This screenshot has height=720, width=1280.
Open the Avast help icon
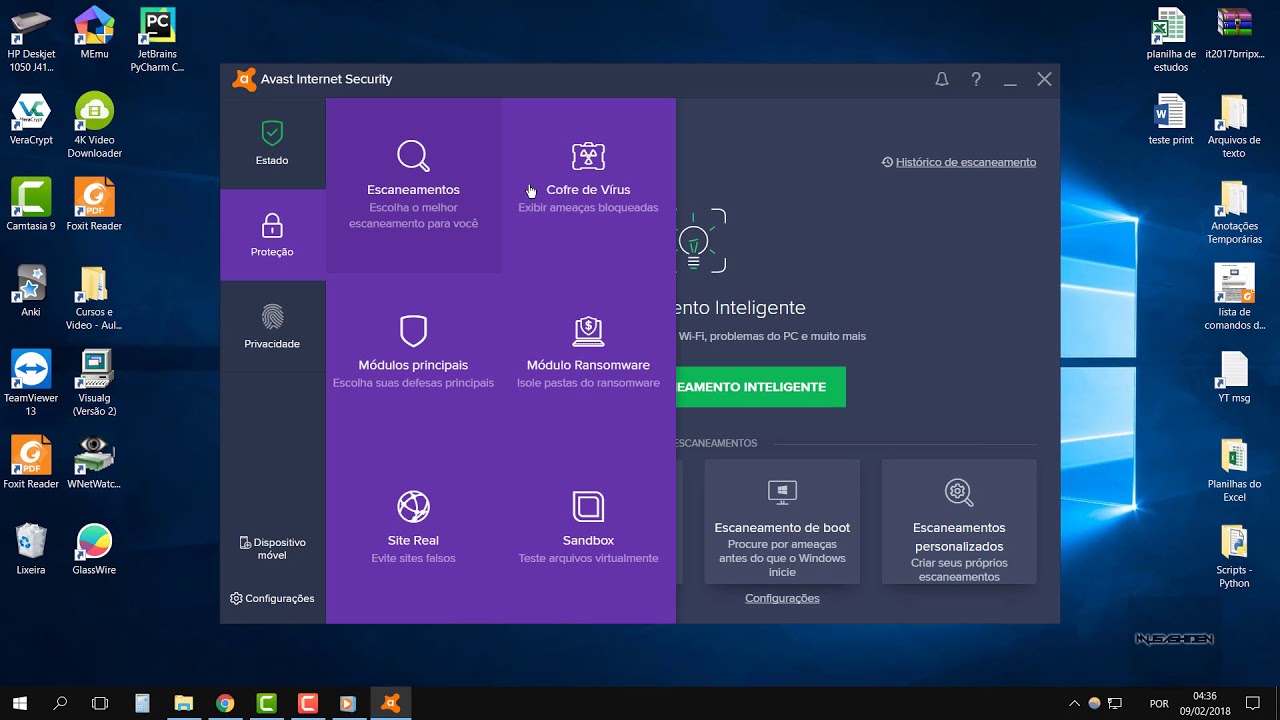[x=976, y=79]
